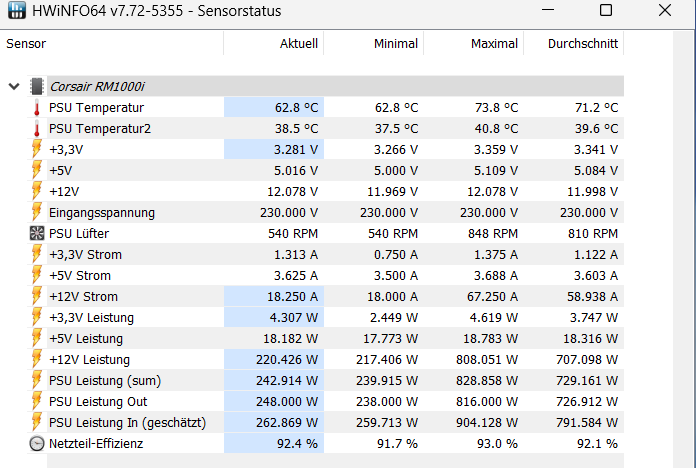The width and height of the screenshot is (696, 468).
Task: Select the +3,3V Leistung row label
Action: click(91, 317)
